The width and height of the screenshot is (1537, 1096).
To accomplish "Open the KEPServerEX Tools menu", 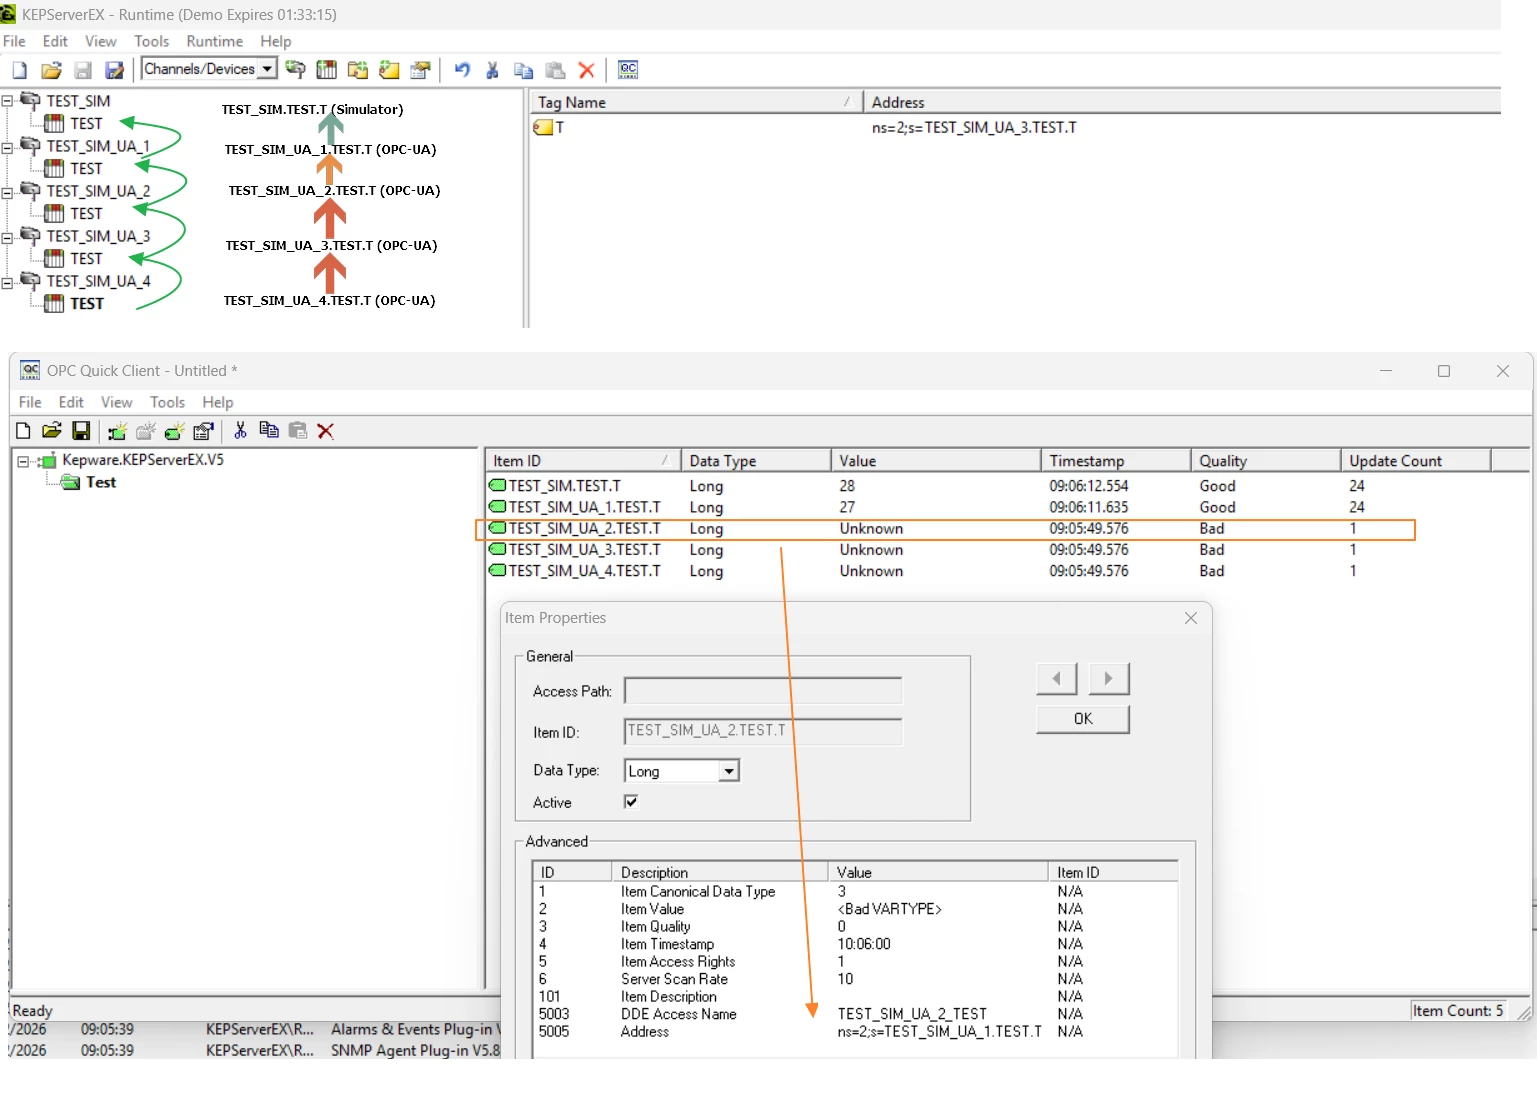I will click(x=151, y=41).
